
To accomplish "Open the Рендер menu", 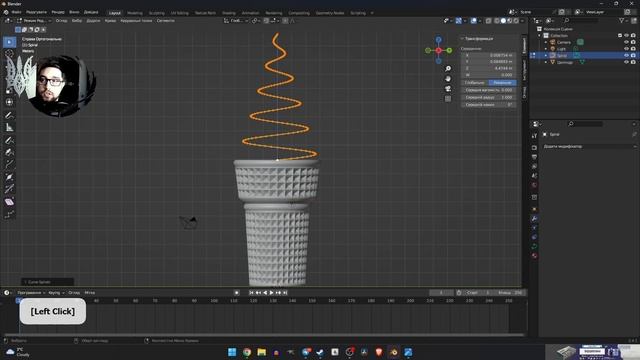I will point(58,12).
